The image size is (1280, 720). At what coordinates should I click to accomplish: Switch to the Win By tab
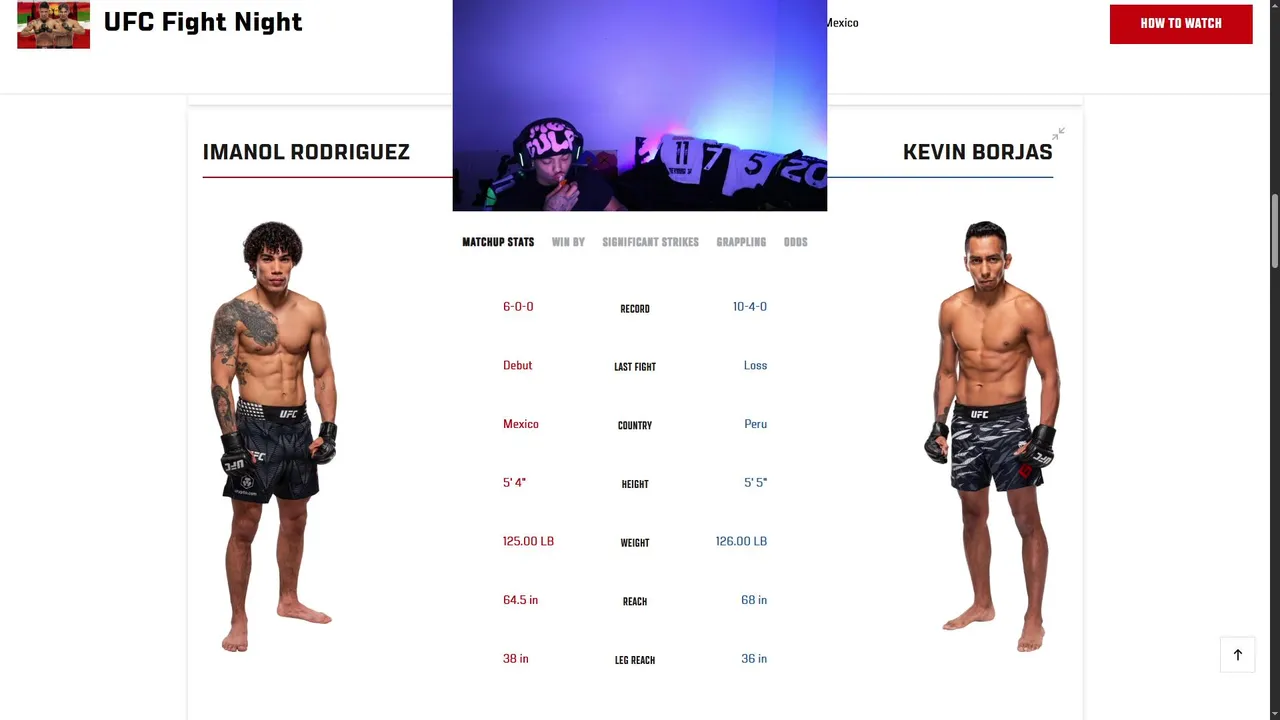click(x=568, y=242)
